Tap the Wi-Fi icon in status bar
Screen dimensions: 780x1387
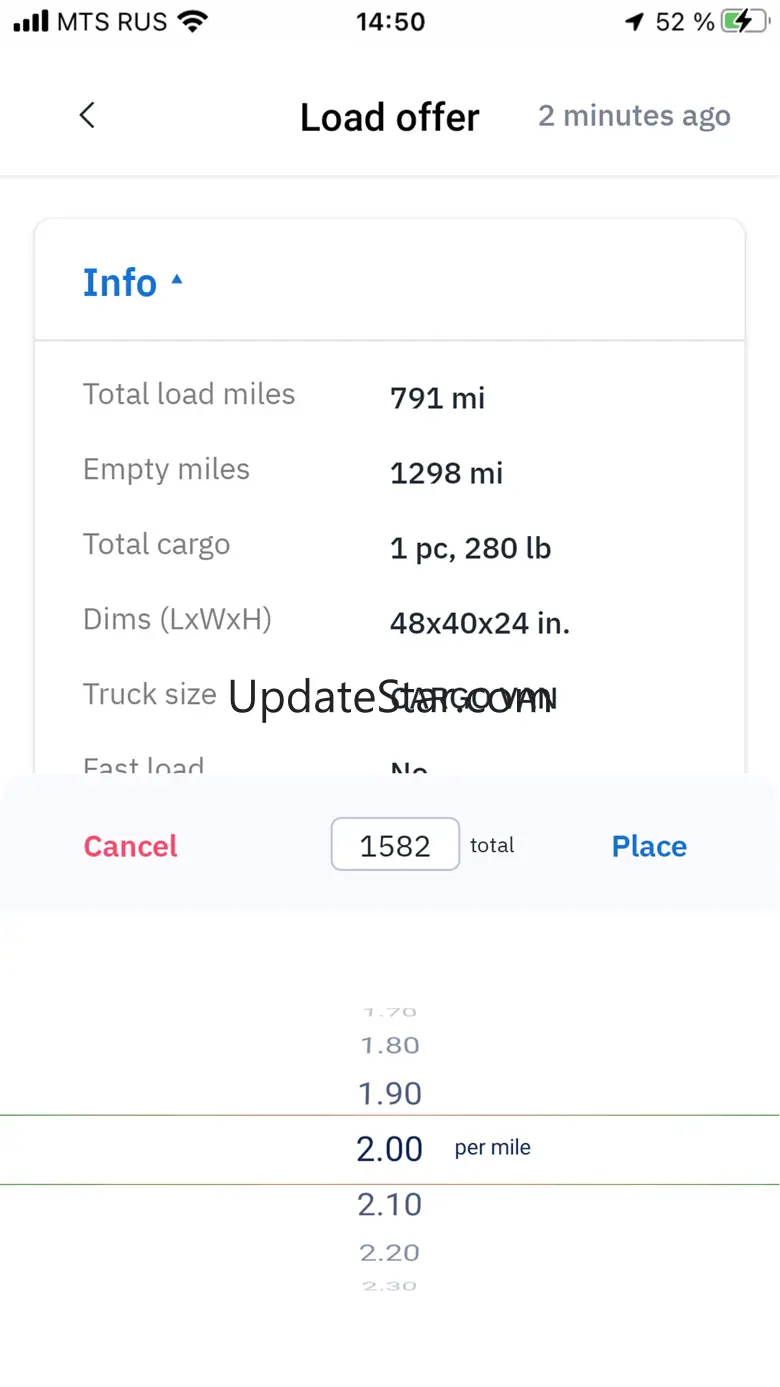point(192,22)
